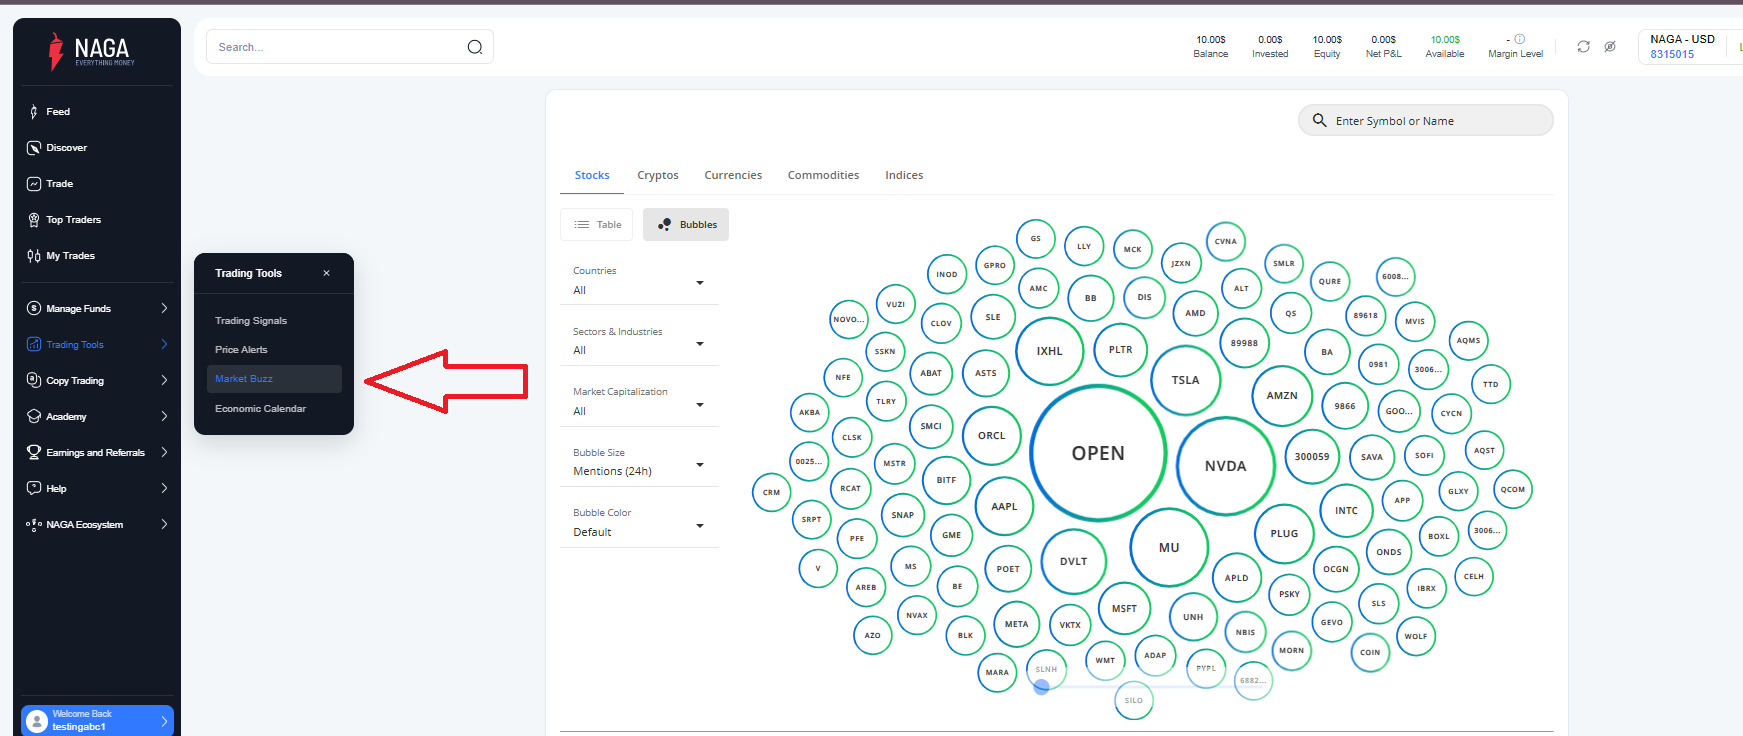Toggle balance visibility eye icon

pyautogui.click(x=1610, y=47)
